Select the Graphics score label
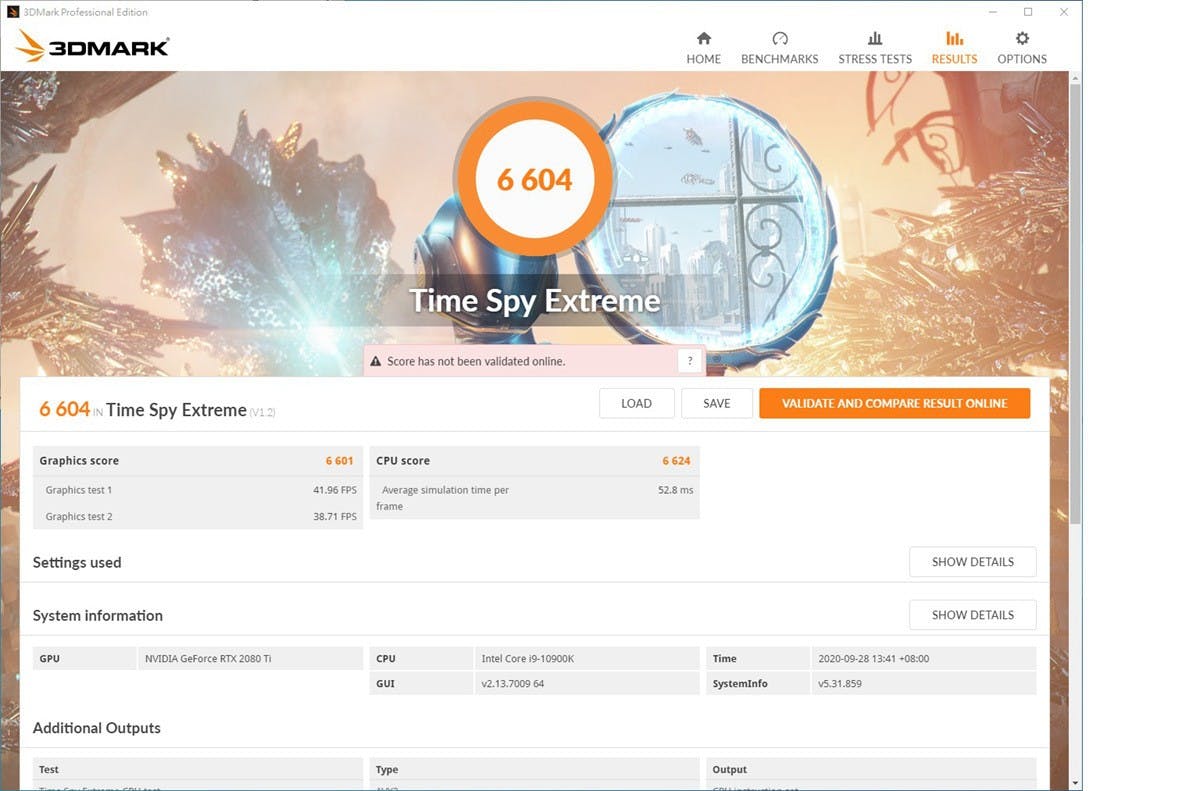1200x791 pixels. (79, 461)
